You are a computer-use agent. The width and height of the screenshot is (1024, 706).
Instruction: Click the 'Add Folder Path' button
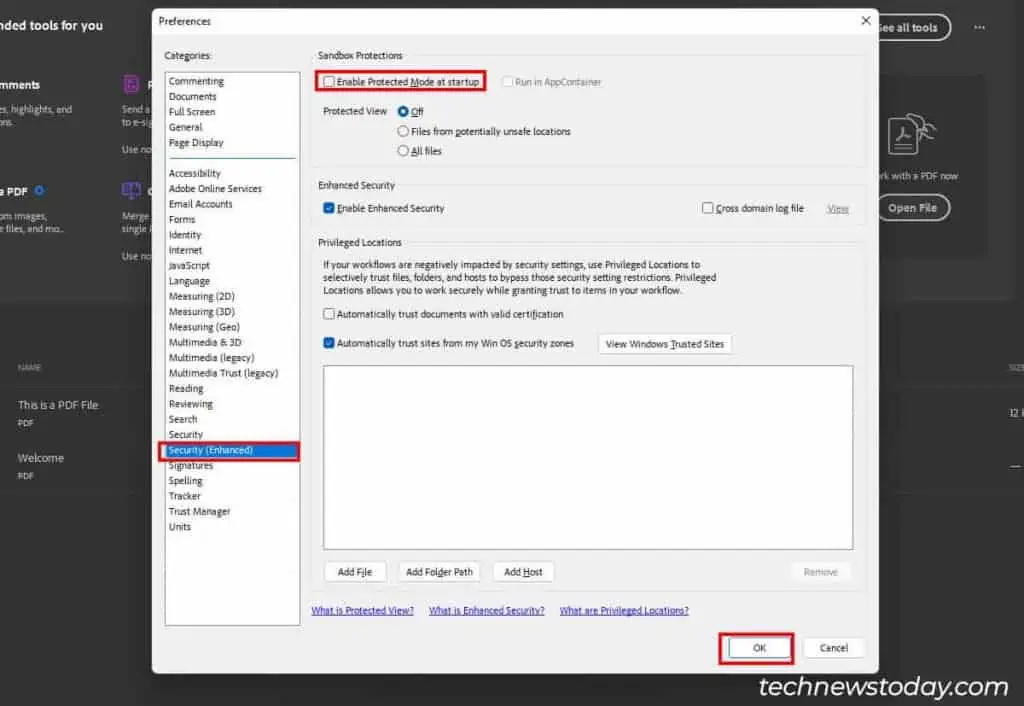tap(439, 571)
